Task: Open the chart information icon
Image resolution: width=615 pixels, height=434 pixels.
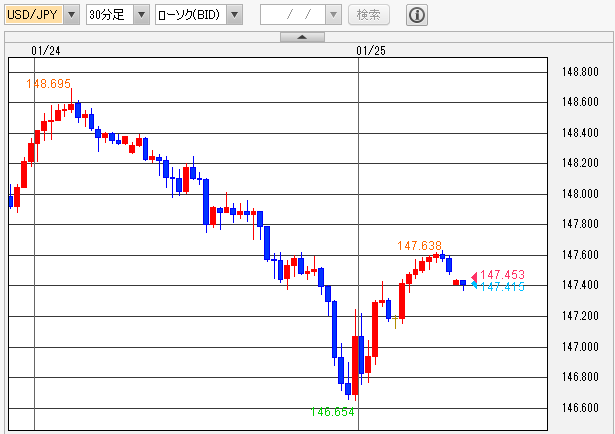Action: pos(417,15)
